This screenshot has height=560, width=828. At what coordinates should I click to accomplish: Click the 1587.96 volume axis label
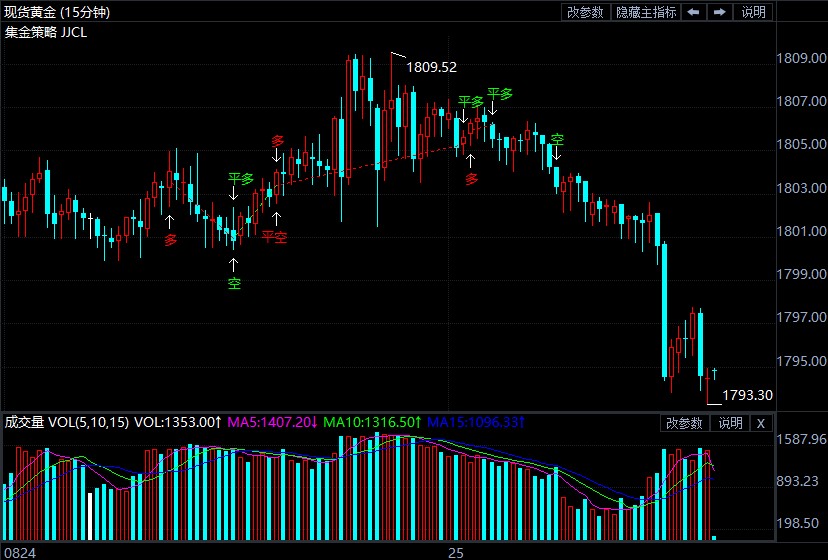(x=801, y=439)
